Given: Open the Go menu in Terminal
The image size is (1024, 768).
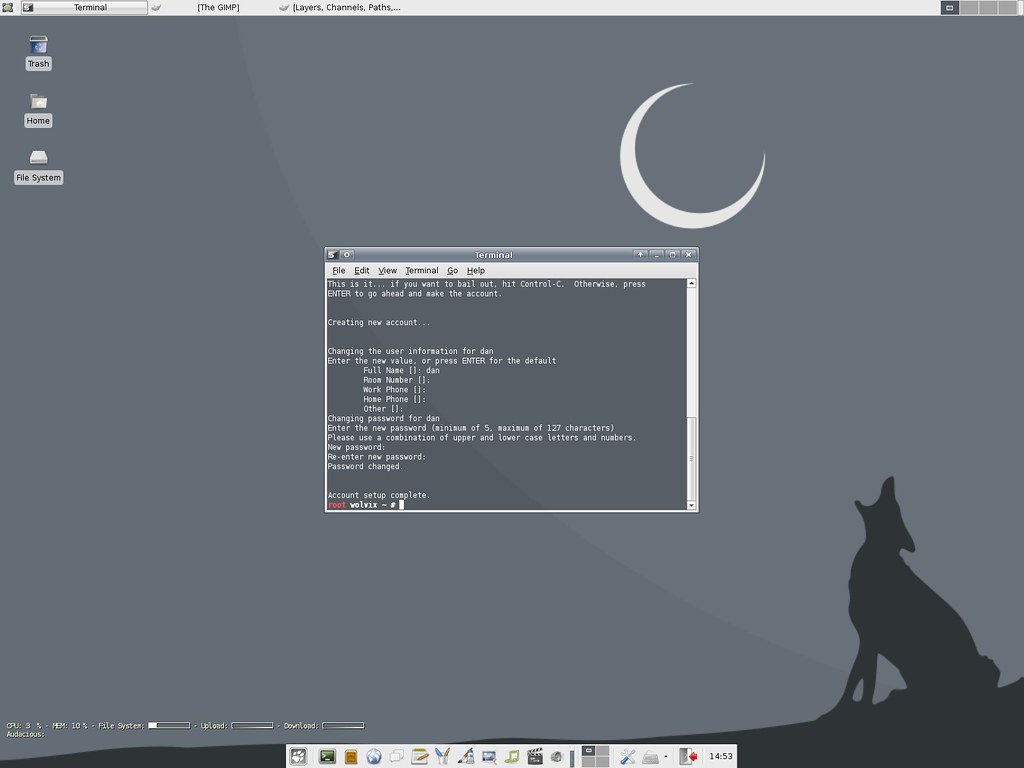Looking at the screenshot, I should pos(452,270).
